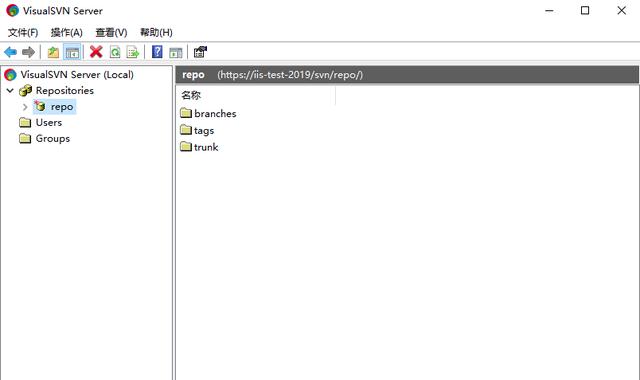Export the list with the export icon
This screenshot has height=380, width=640.
pos(133,52)
